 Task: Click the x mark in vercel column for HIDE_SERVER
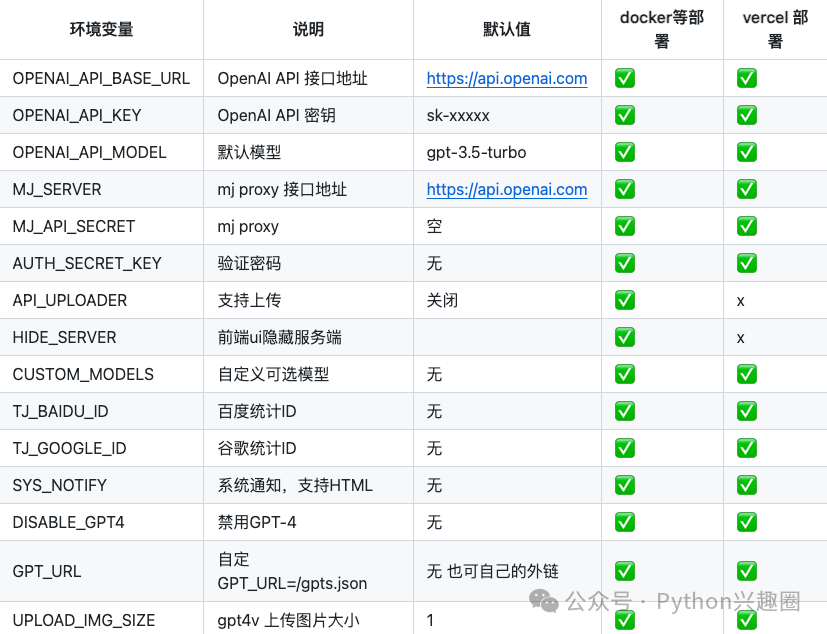[739, 337]
